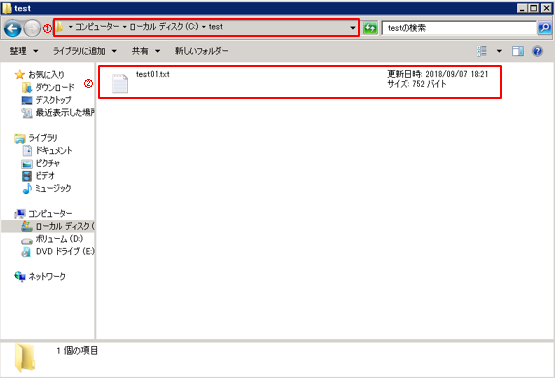Minimize the test window
This screenshot has width=555, height=378.
coord(522,8)
